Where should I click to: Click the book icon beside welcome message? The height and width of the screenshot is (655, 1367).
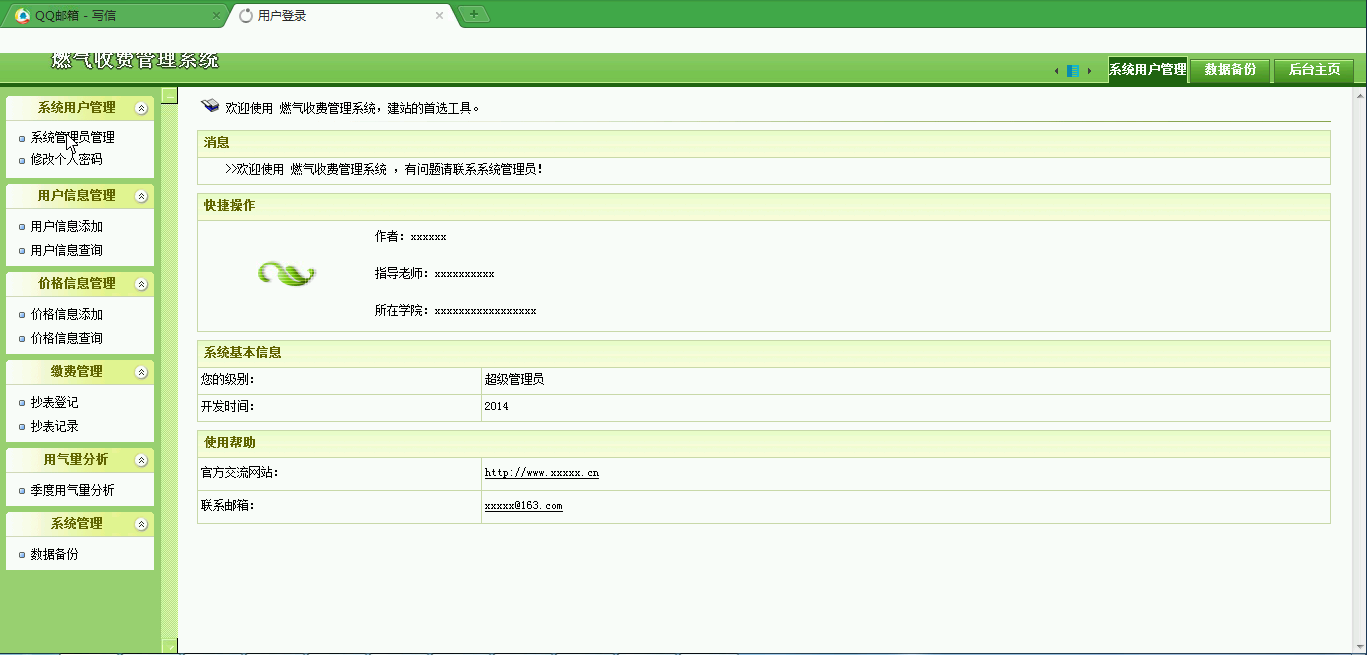[210, 106]
